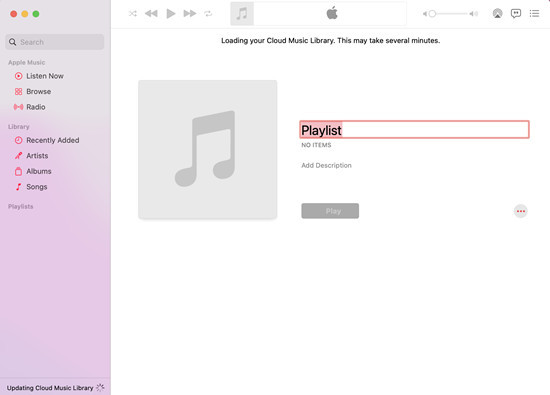Open the playlist more options ellipsis
This screenshot has width=550, height=395.
point(521,211)
